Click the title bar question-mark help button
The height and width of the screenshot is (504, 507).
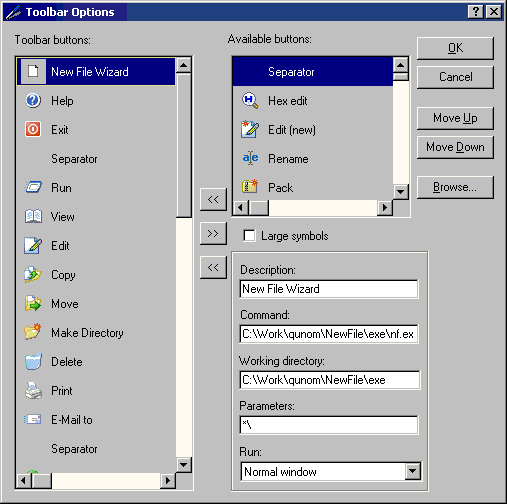coord(476,12)
